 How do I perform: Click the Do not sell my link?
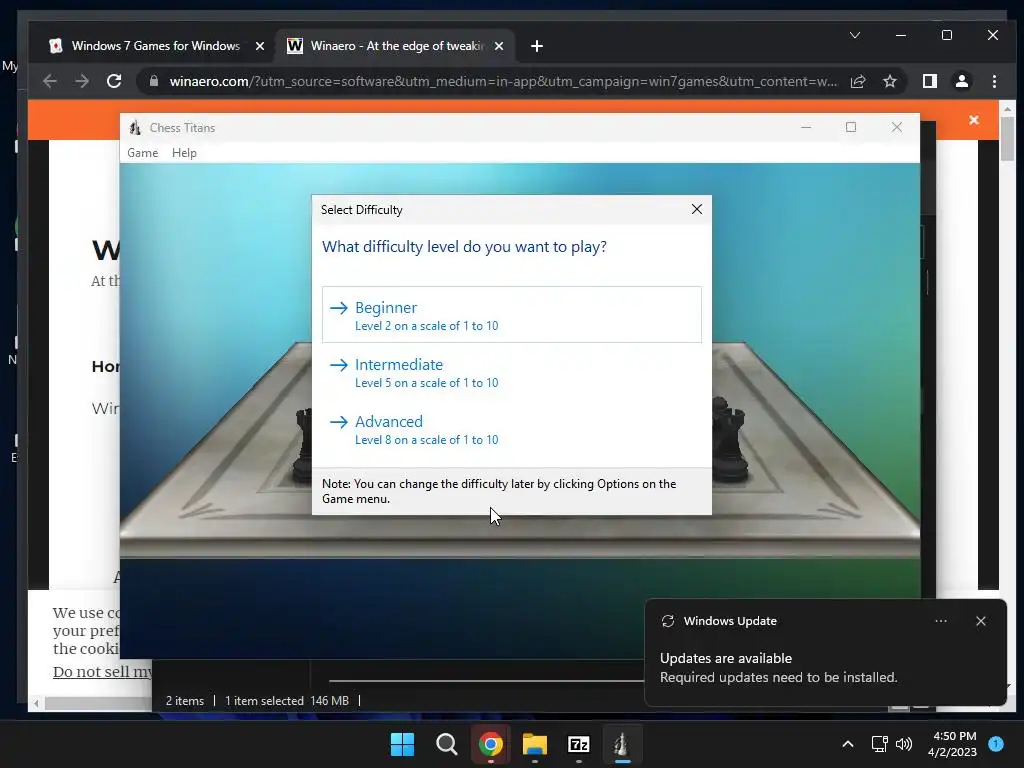click(x=103, y=671)
